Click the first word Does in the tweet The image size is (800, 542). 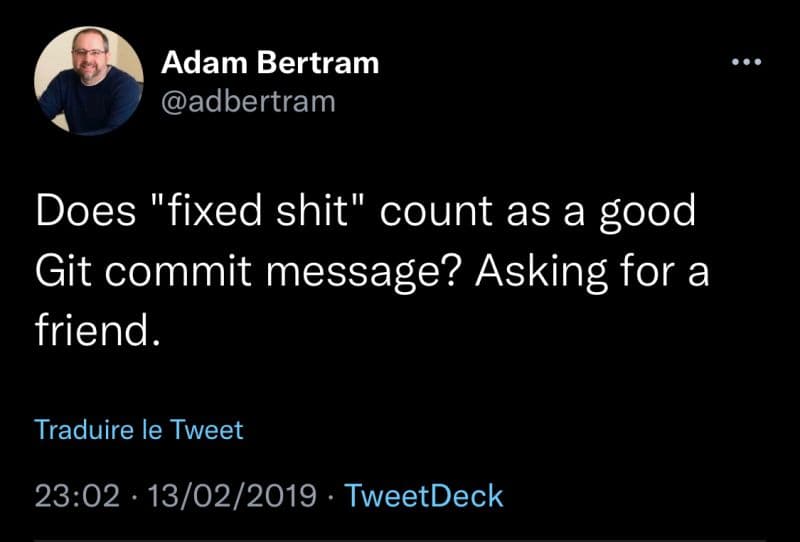[x=85, y=211]
